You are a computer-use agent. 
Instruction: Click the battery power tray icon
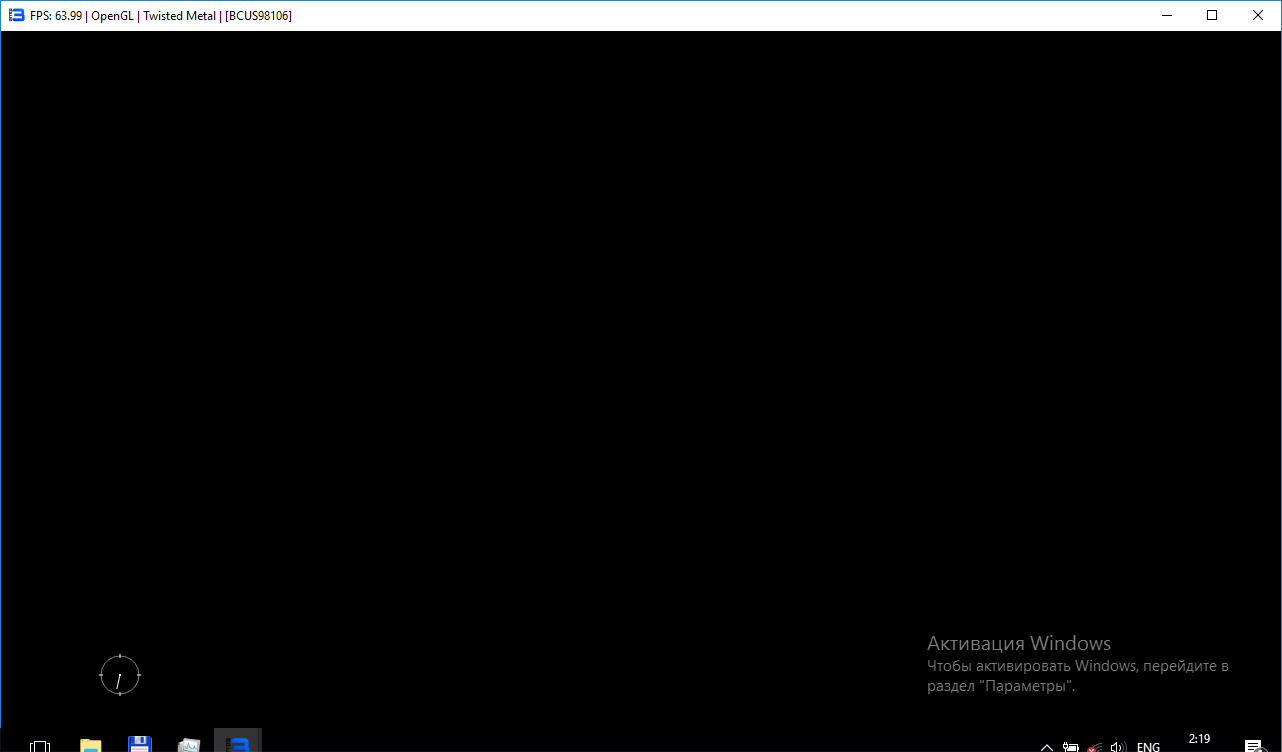coord(1071,746)
